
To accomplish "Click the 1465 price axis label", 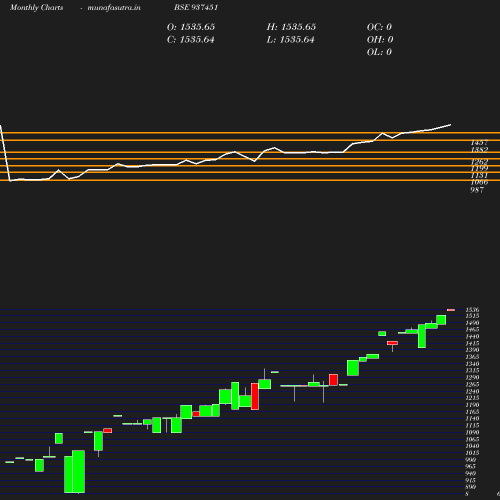I will coord(472,330).
